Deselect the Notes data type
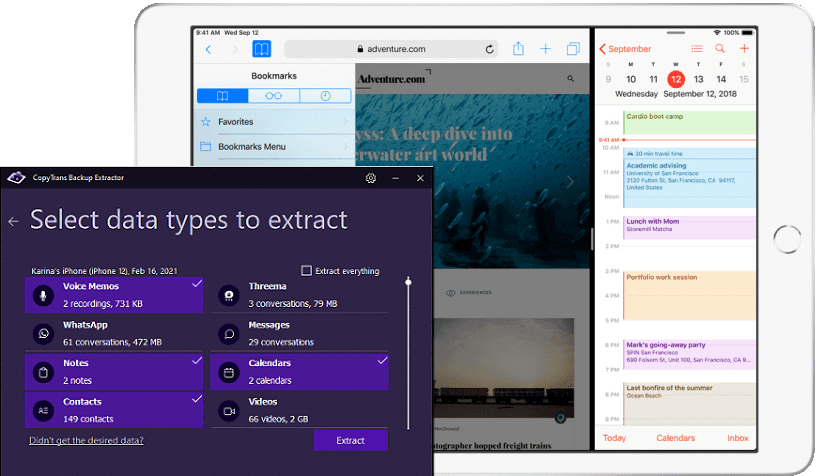Image resolution: width=816 pixels, height=476 pixels. pyautogui.click(x=114, y=372)
